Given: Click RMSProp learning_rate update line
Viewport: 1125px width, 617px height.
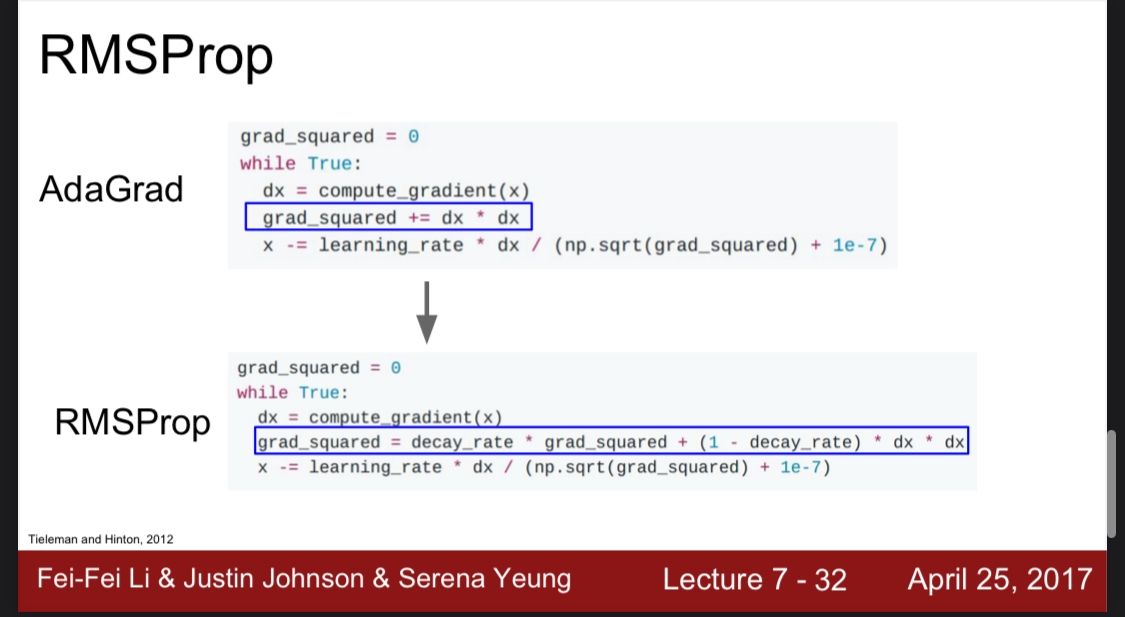Looking at the screenshot, I should coord(544,468).
